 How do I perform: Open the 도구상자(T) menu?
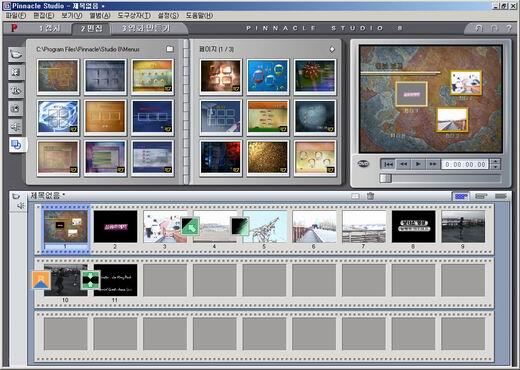[x=134, y=16]
